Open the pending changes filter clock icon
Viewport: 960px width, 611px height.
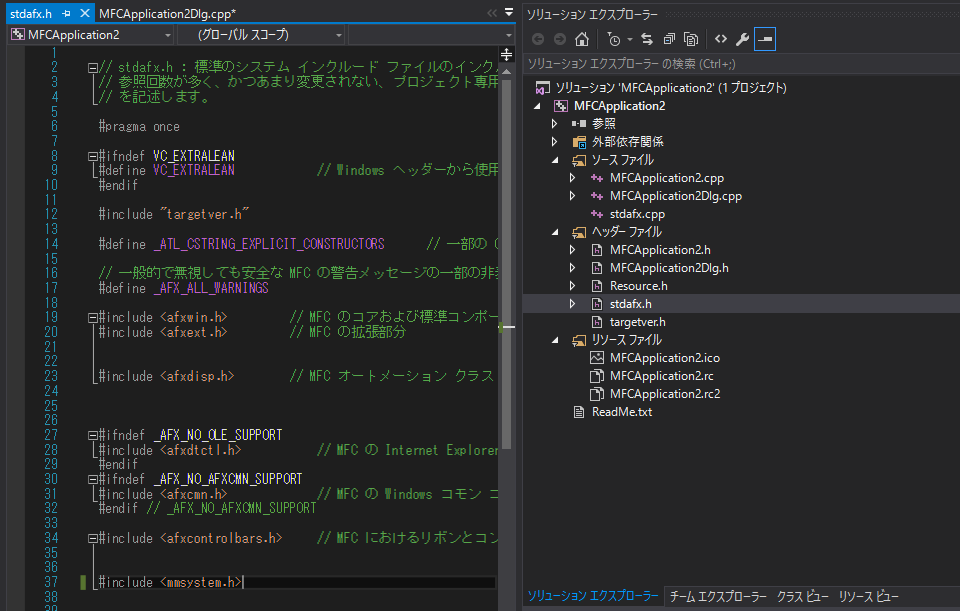point(613,39)
